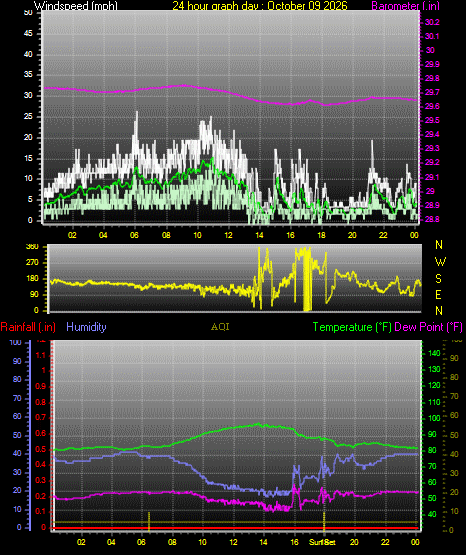Select the 35 windspeed scale value
Image resolution: width=466 pixels, height=555 pixels.
(28, 75)
